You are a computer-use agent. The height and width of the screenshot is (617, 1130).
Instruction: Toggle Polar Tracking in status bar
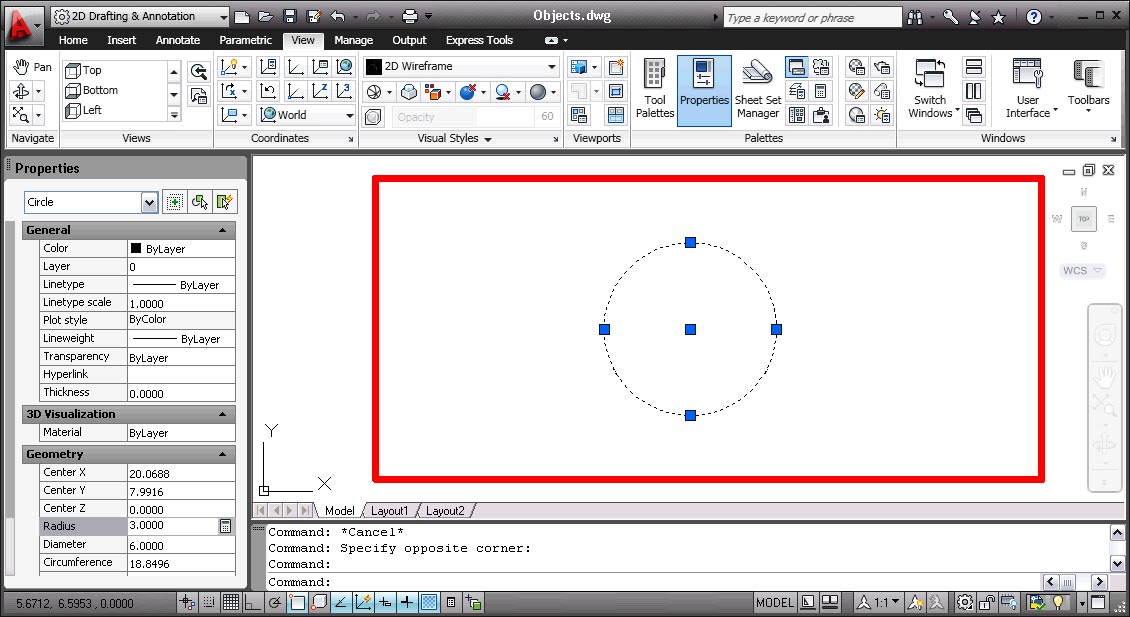[275, 603]
